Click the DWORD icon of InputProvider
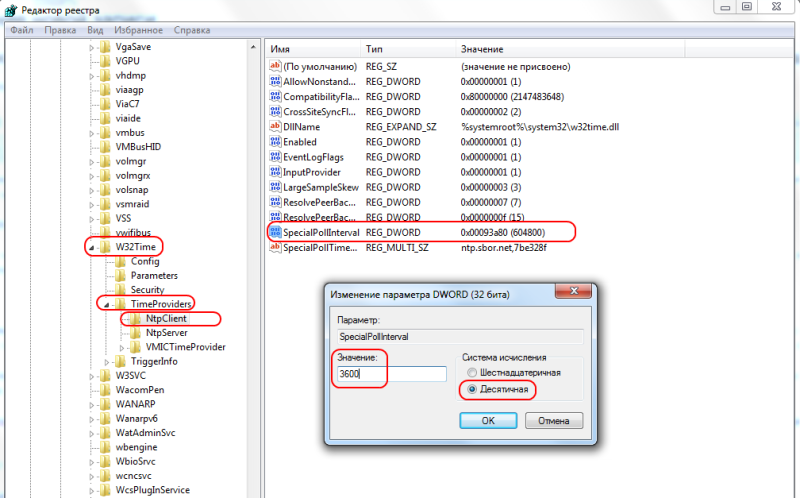Viewport: 800px width, 498px height. pos(276,171)
